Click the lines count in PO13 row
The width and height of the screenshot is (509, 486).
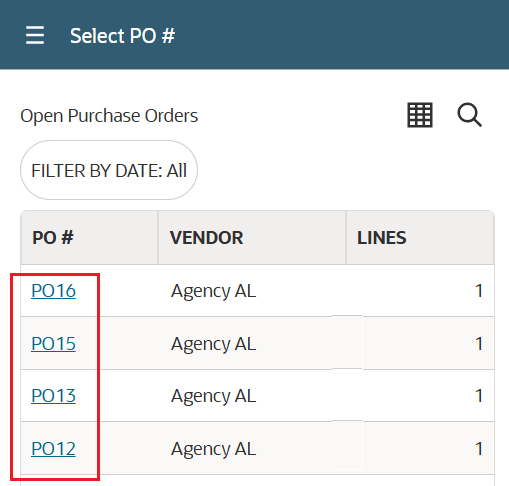[x=479, y=396]
